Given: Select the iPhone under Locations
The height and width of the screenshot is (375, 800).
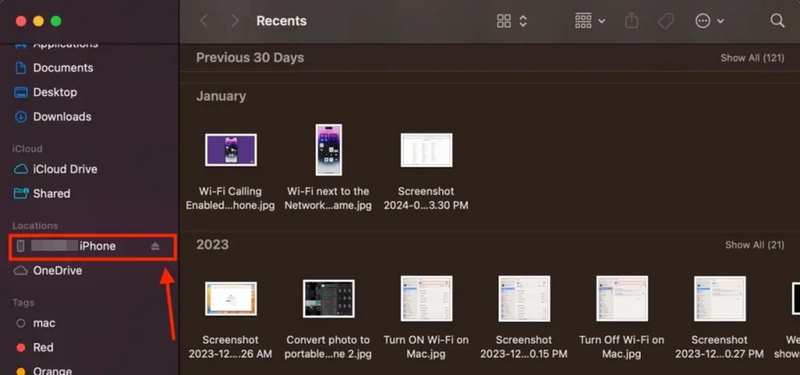Looking at the screenshot, I should tap(92, 246).
